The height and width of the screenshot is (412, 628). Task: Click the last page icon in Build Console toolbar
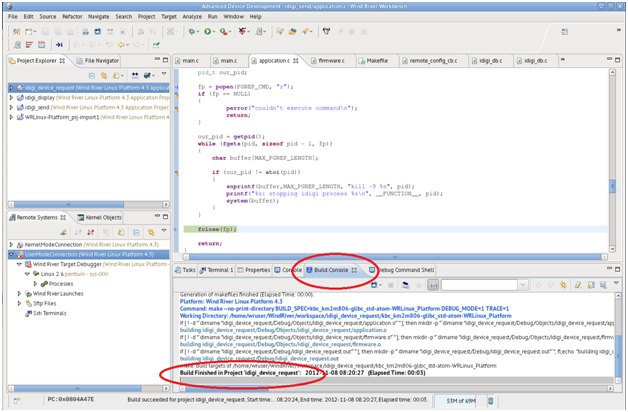603,285
